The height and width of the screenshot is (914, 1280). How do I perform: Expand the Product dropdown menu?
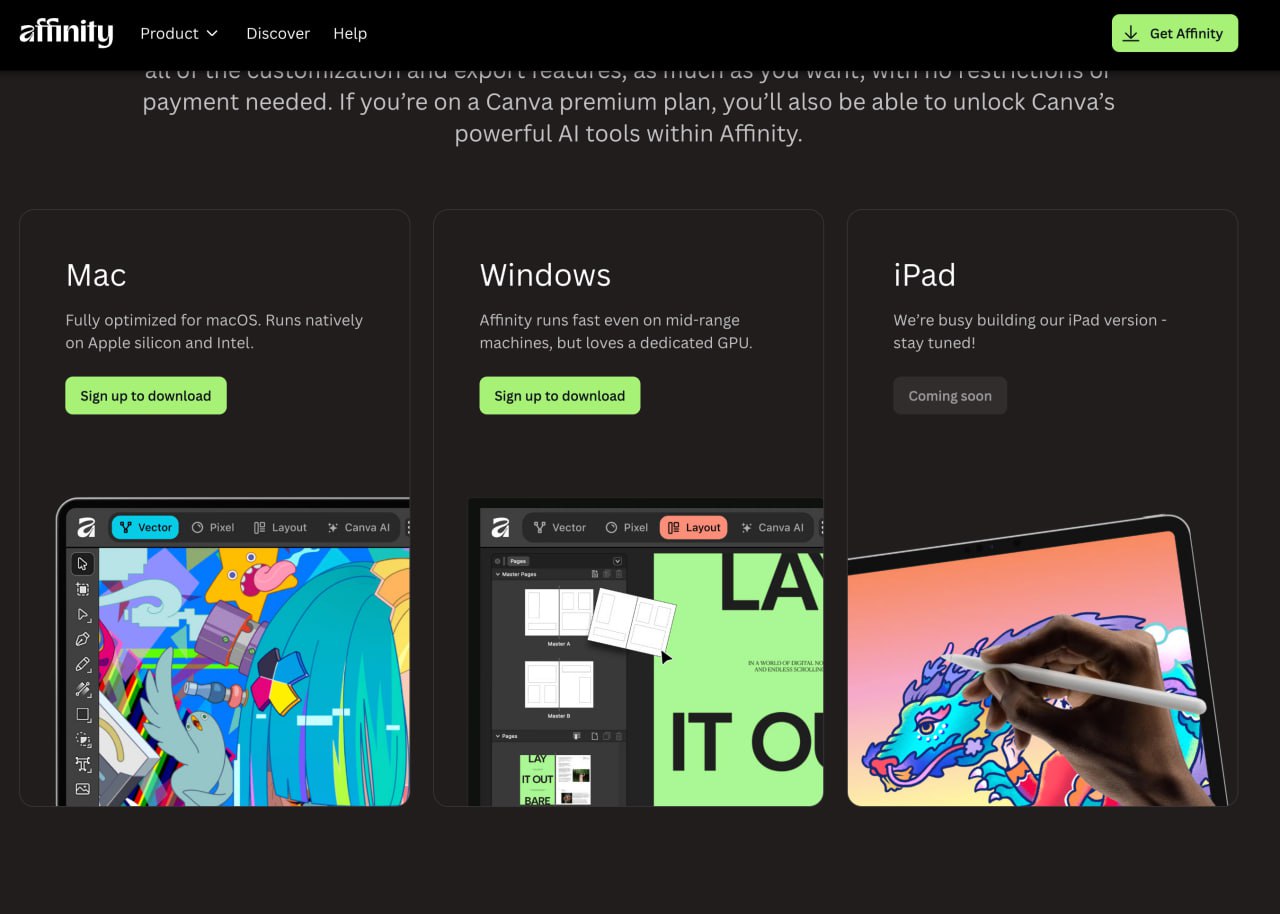click(x=179, y=33)
